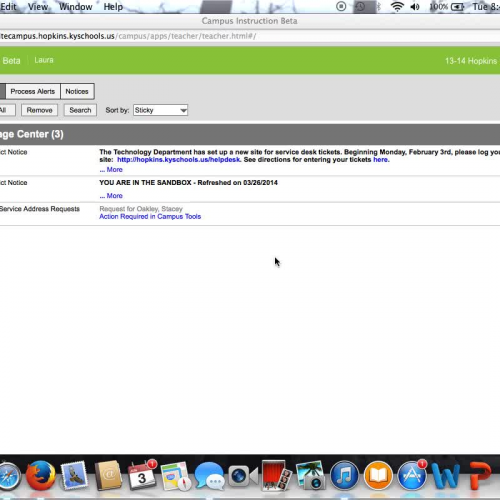The width and height of the screenshot is (500, 500).
Task: Click the 13-14 Hopkins year selector
Action: (471, 61)
